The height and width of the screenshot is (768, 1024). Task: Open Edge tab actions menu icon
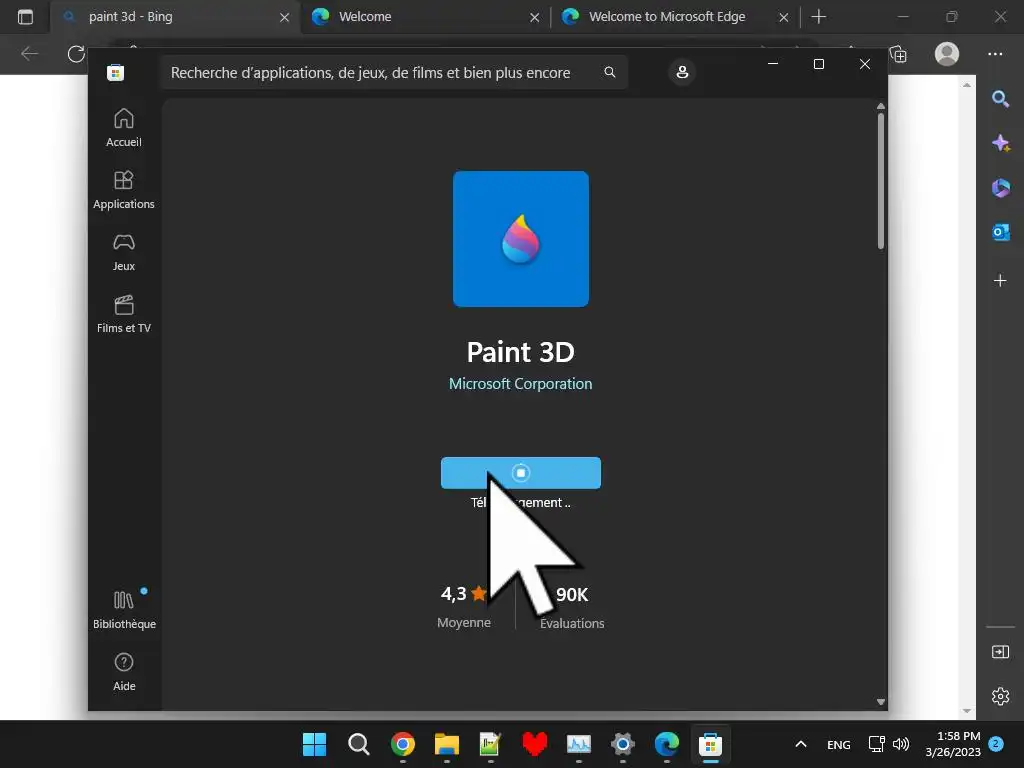[25, 17]
